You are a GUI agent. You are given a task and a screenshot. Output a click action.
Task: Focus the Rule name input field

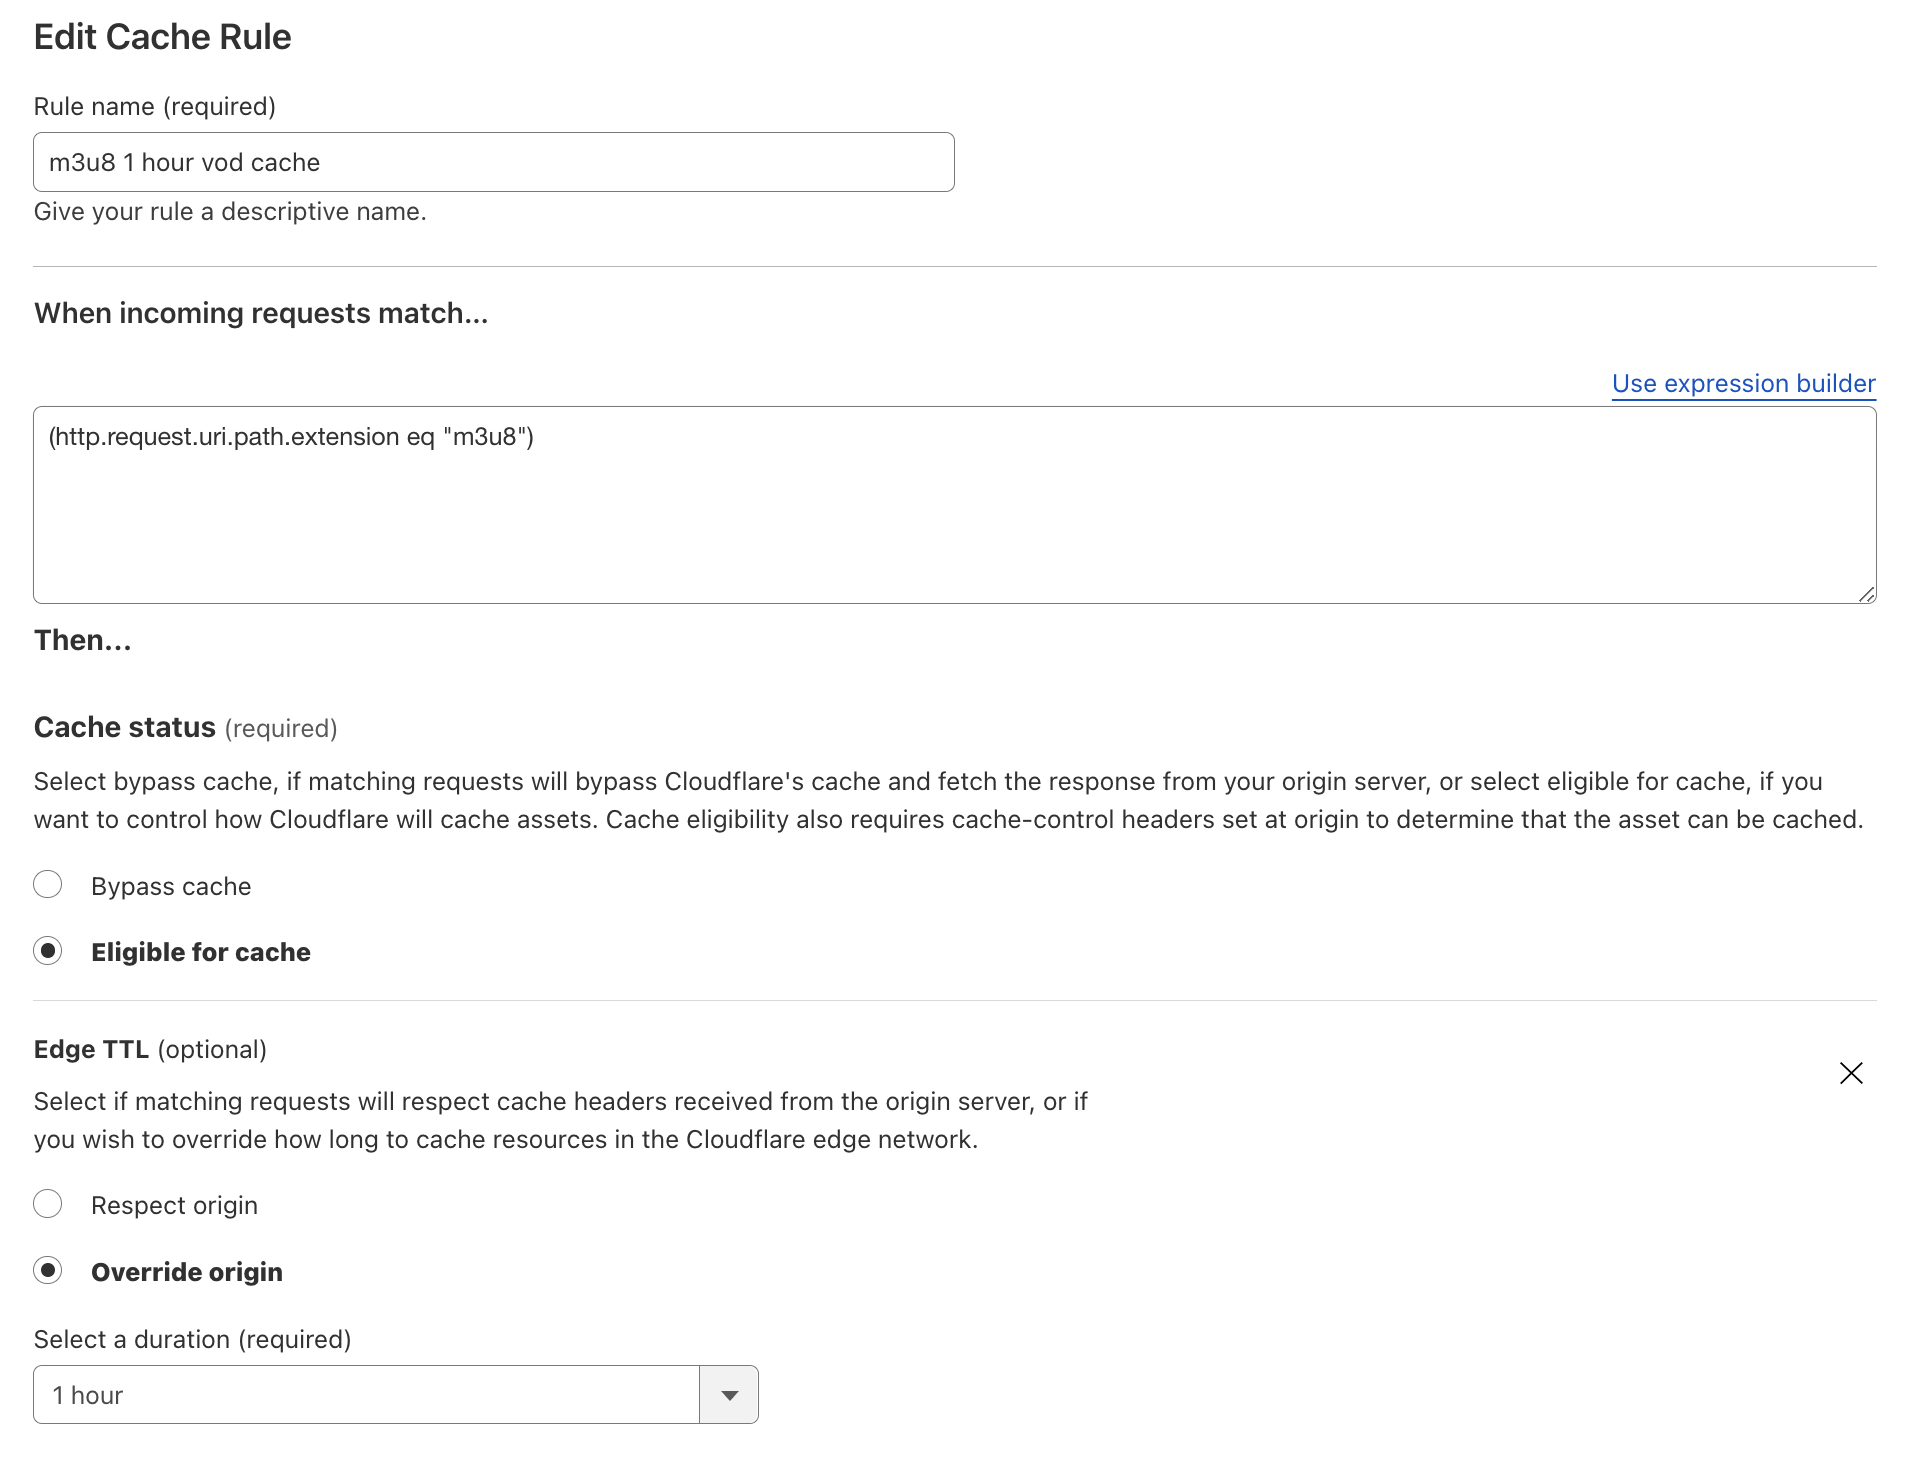[493, 162]
